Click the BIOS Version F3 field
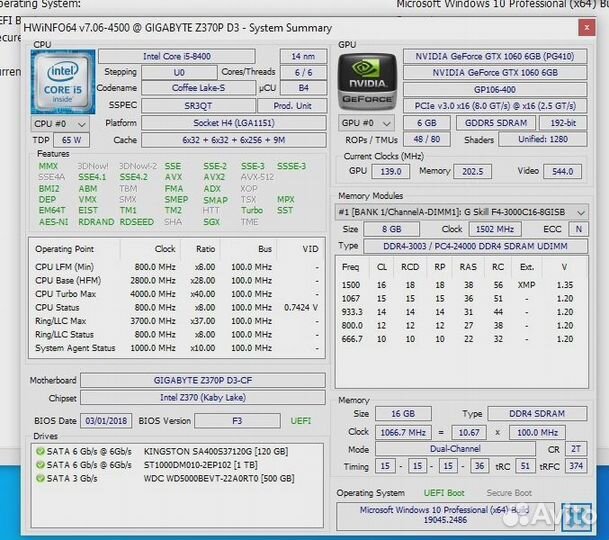 click(237, 421)
